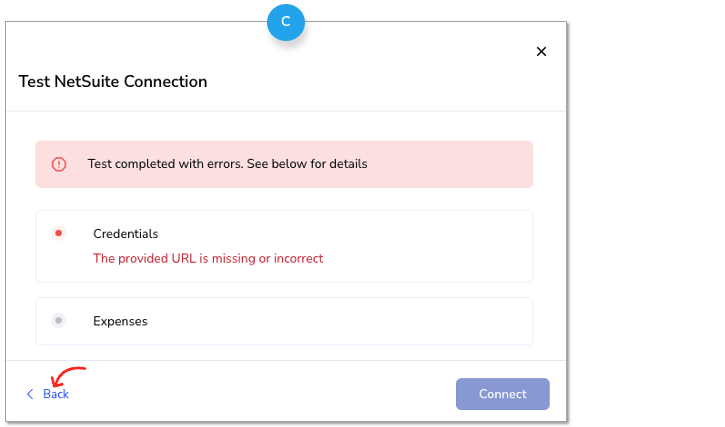Screen dimensions: 725x427
Task: Click the red error alert icon
Action: 59,164
